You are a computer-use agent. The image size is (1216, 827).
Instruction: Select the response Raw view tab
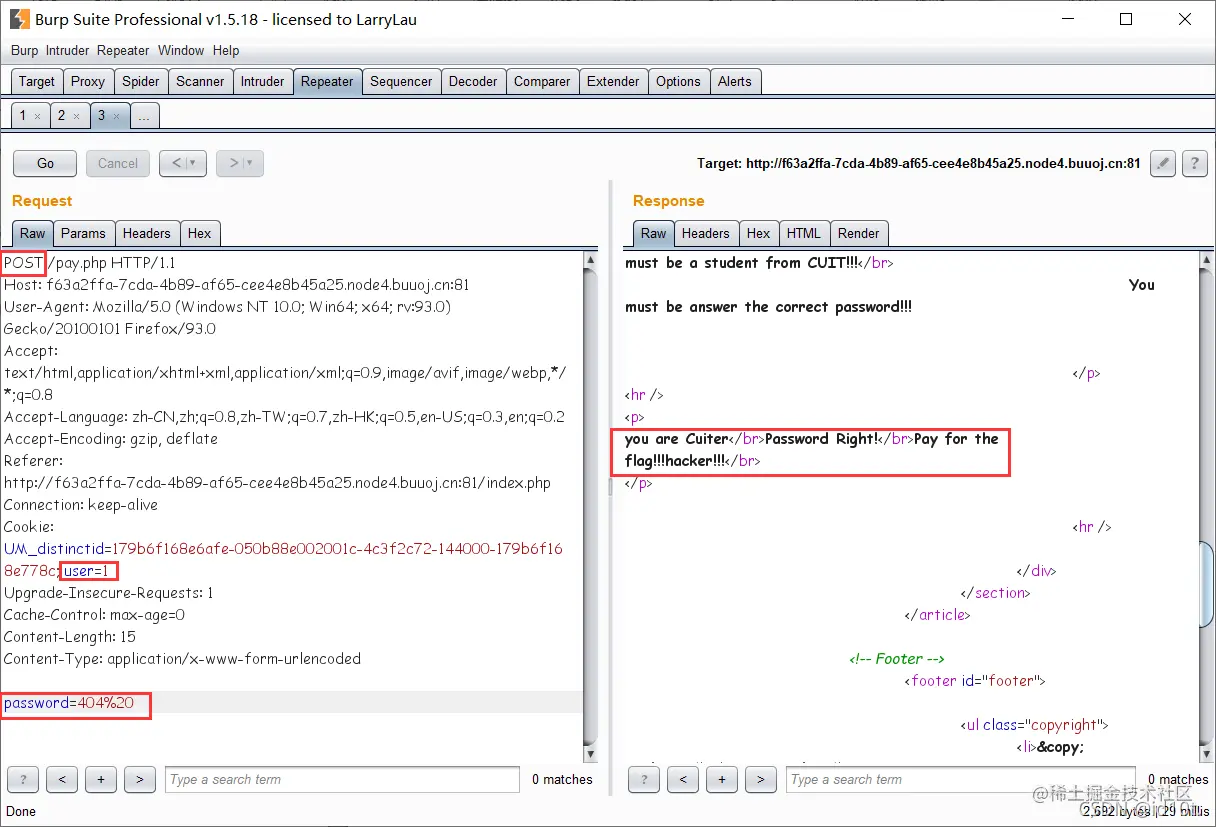654,233
